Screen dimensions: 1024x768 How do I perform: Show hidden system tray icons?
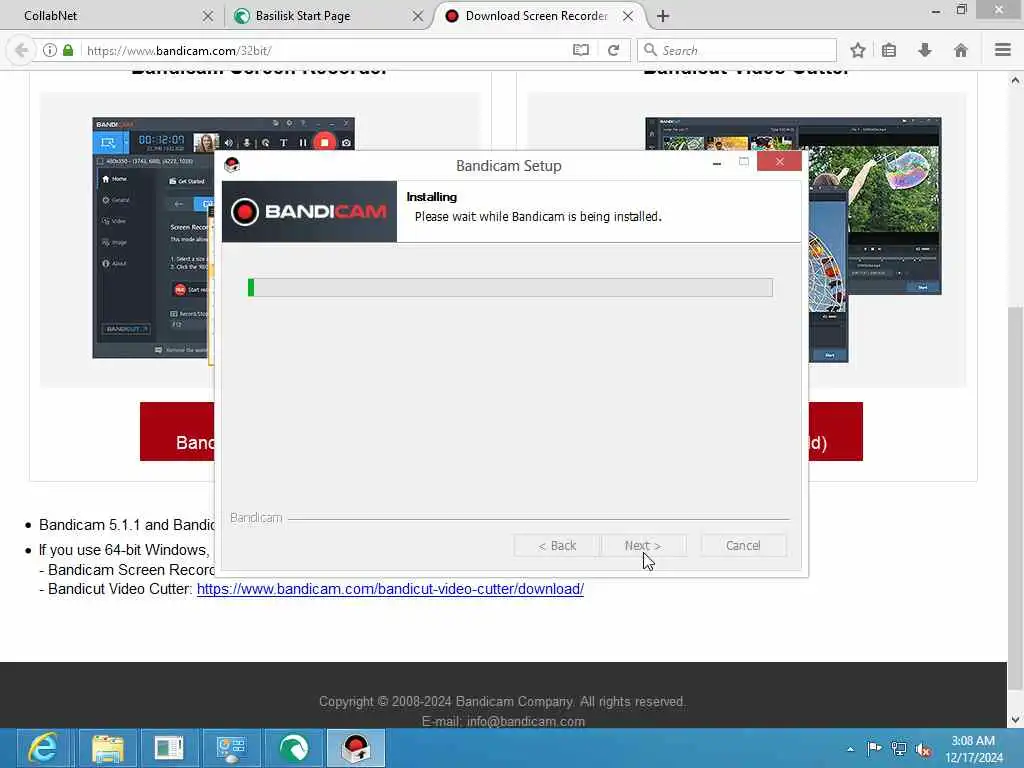click(x=850, y=749)
